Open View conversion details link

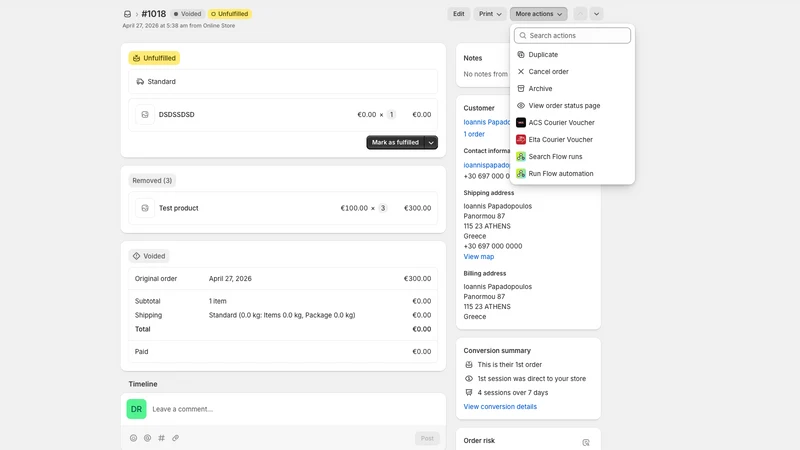tap(500, 407)
